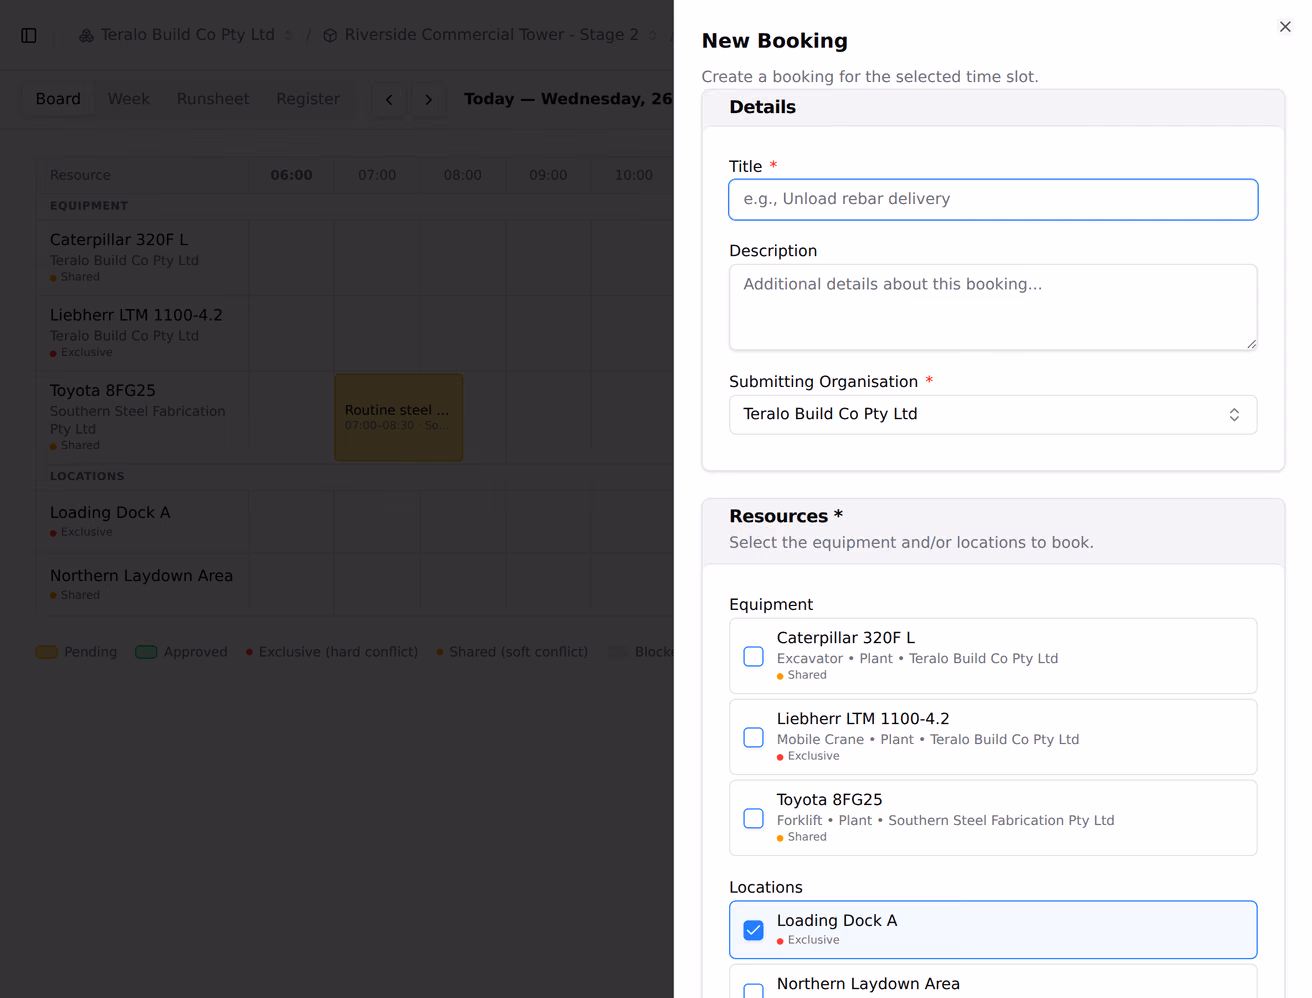This screenshot has height=998, width=1312.
Task: Click the Today — Wednesday date heading
Action: click(568, 99)
